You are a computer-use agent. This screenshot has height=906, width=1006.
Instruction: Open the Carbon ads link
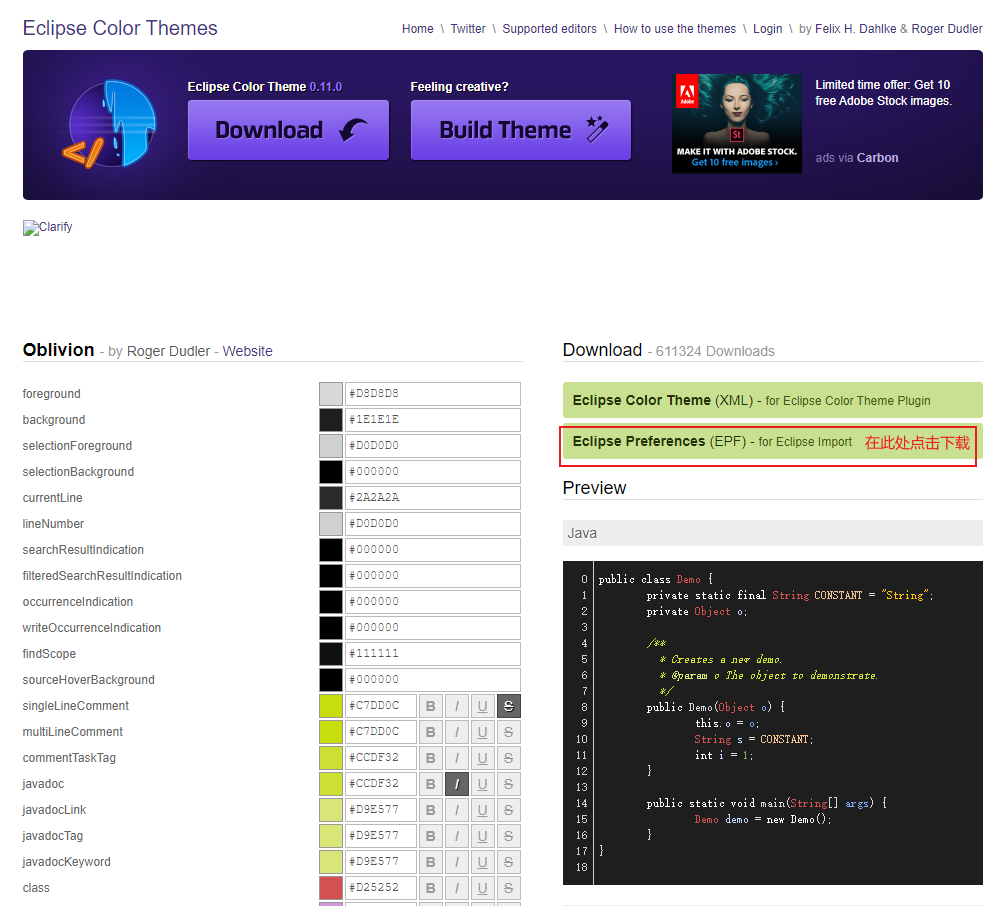click(877, 158)
